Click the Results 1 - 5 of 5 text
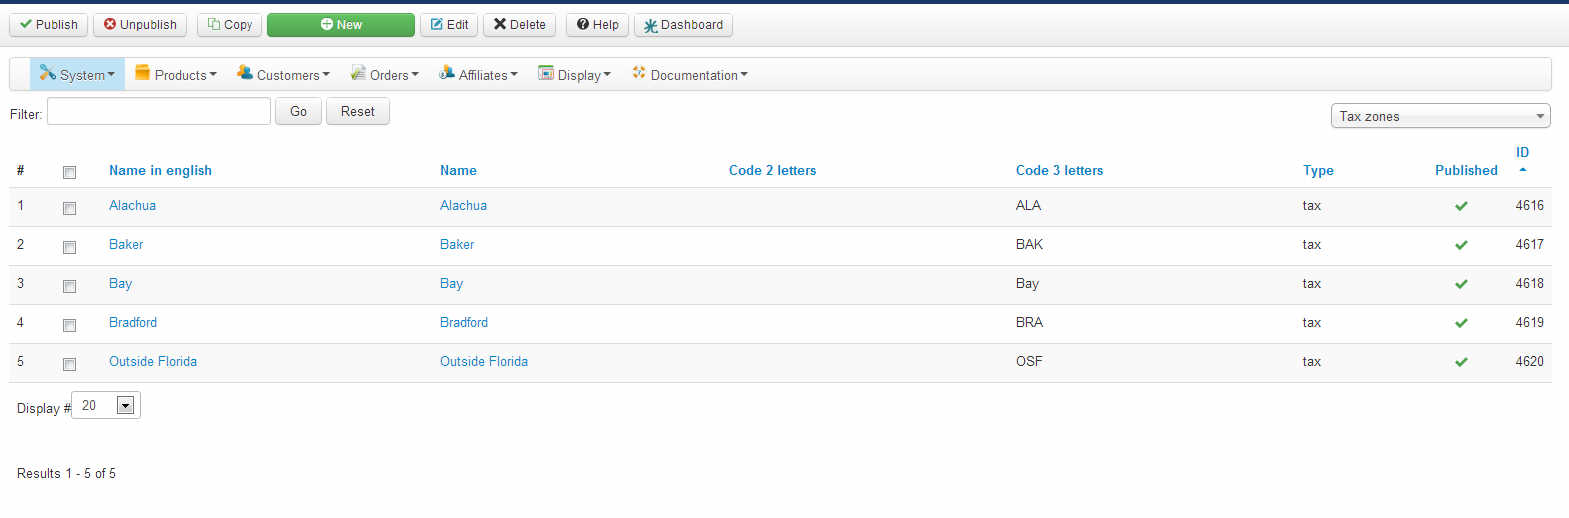Image resolution: width=1569 pixels, height=518 pixels. pyautogui.click(x=66, y=473)
